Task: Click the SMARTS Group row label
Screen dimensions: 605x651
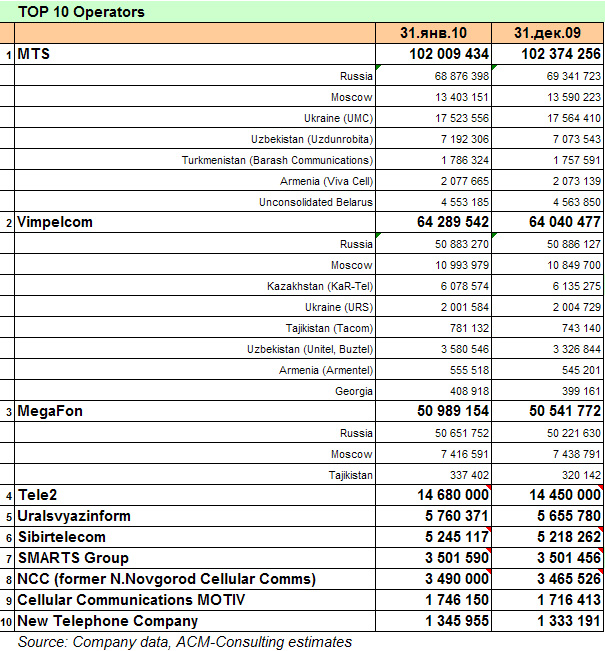Action: tap(73, 558)
